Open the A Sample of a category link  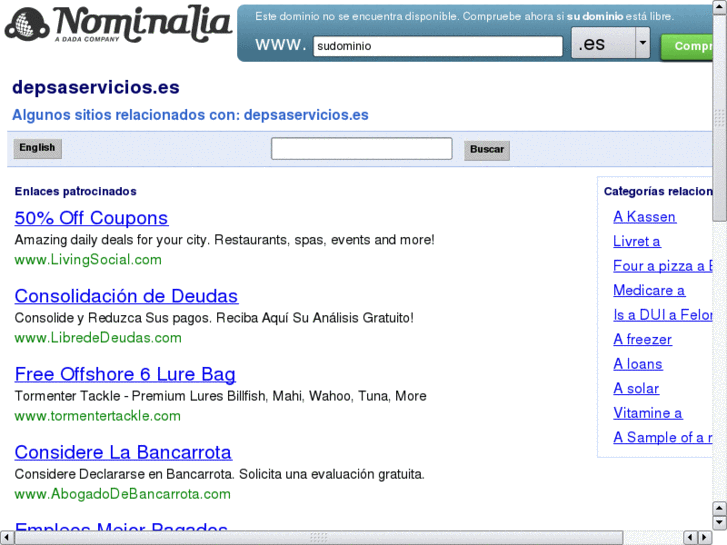[x=663, y=437]
